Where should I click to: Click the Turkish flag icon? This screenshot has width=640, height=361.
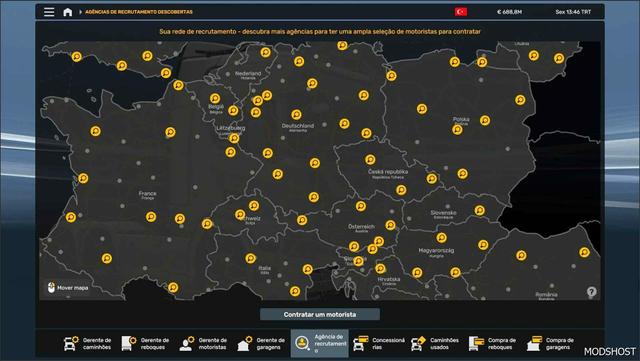[461, 12]
